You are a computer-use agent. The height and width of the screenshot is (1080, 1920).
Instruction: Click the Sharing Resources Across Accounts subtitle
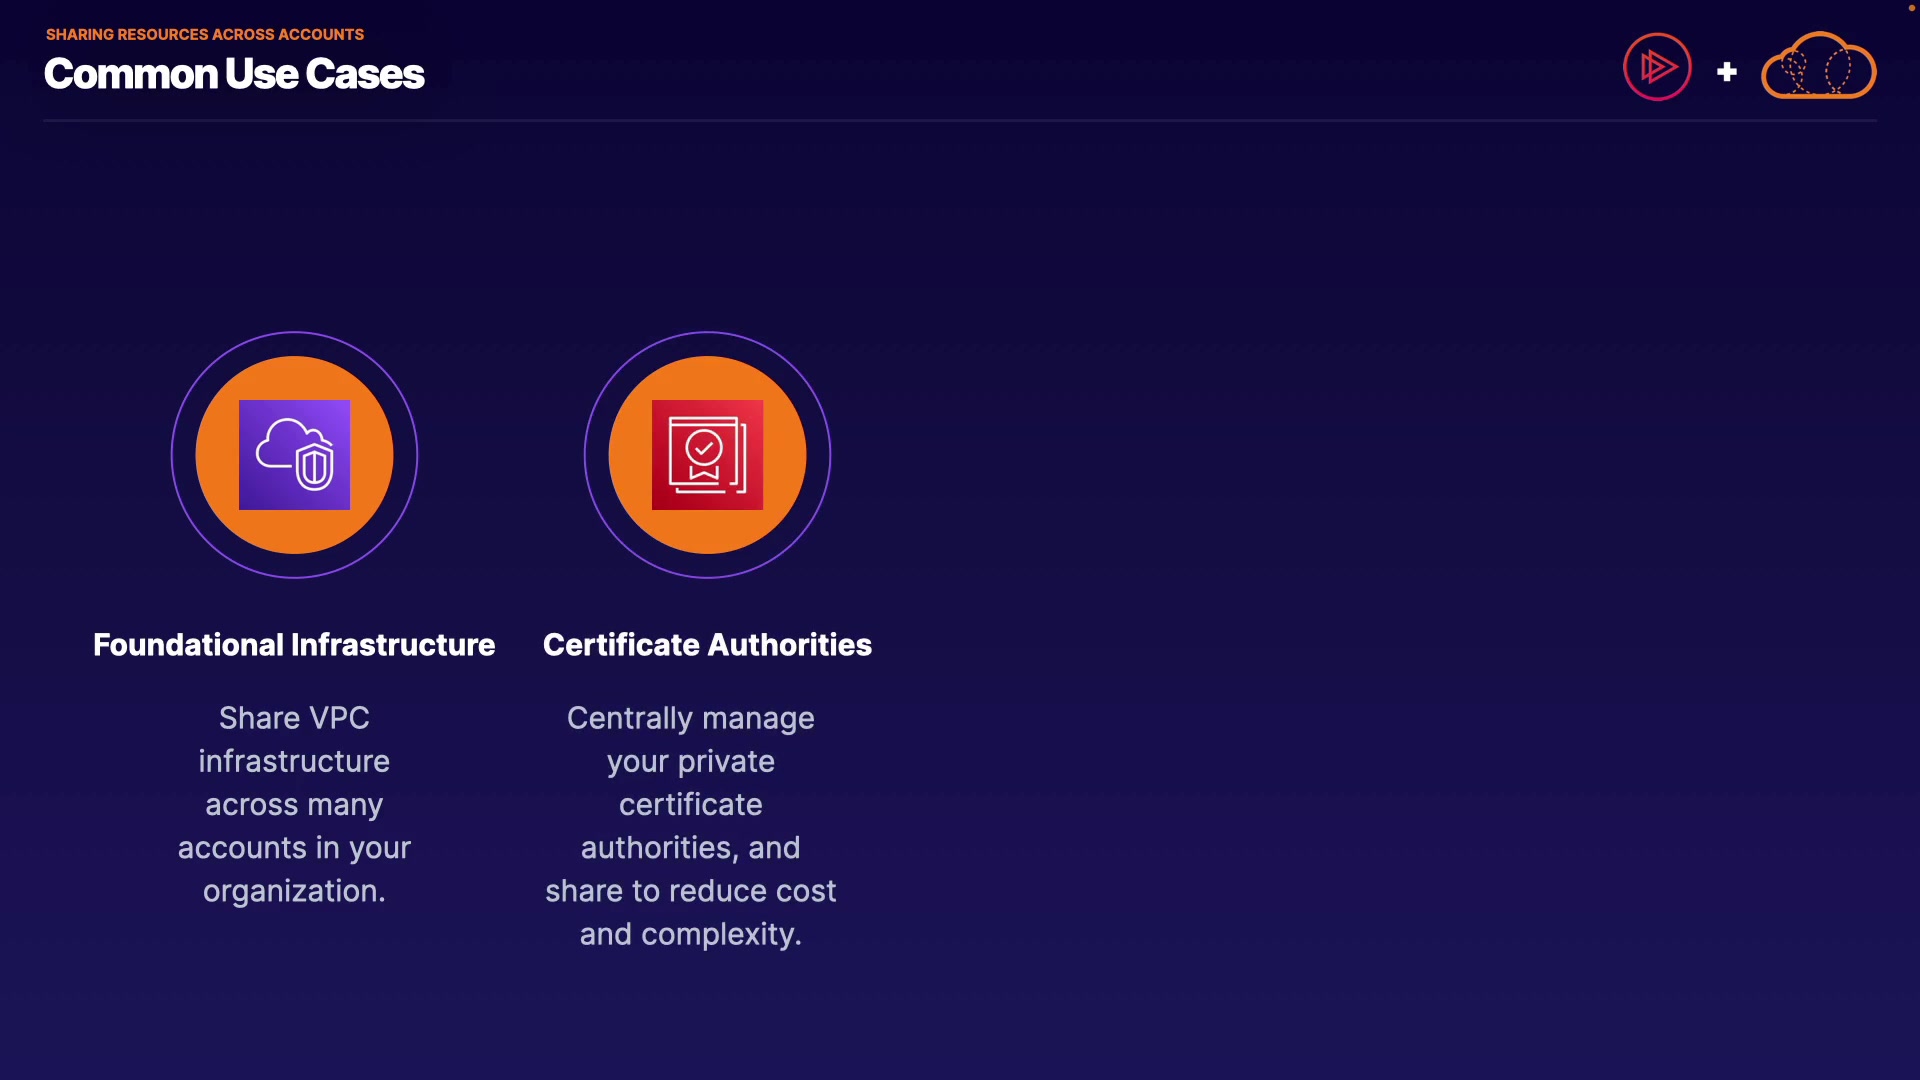pos(205,34)
